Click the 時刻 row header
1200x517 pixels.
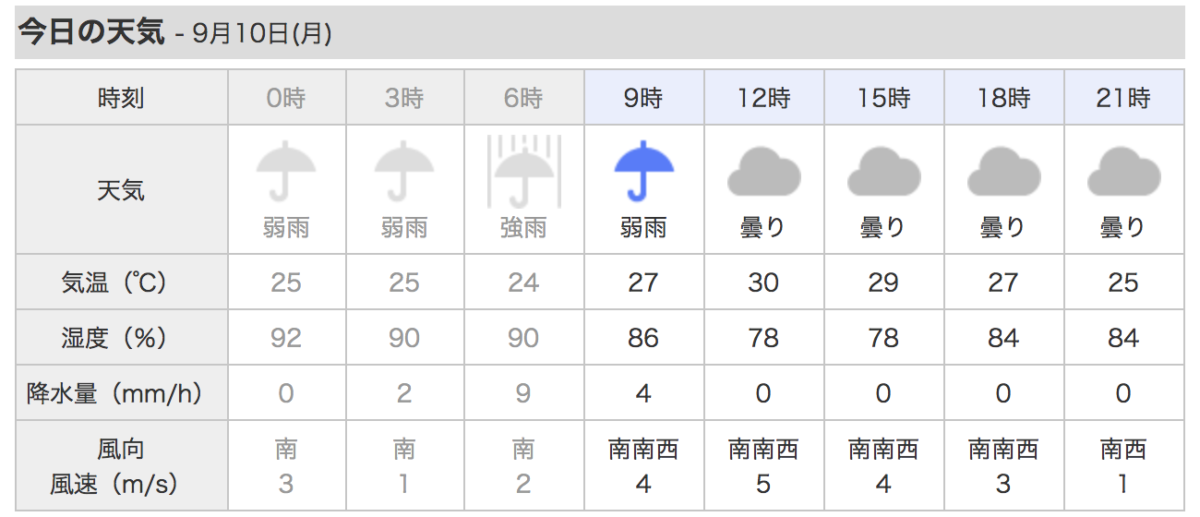tap(121, 98)
